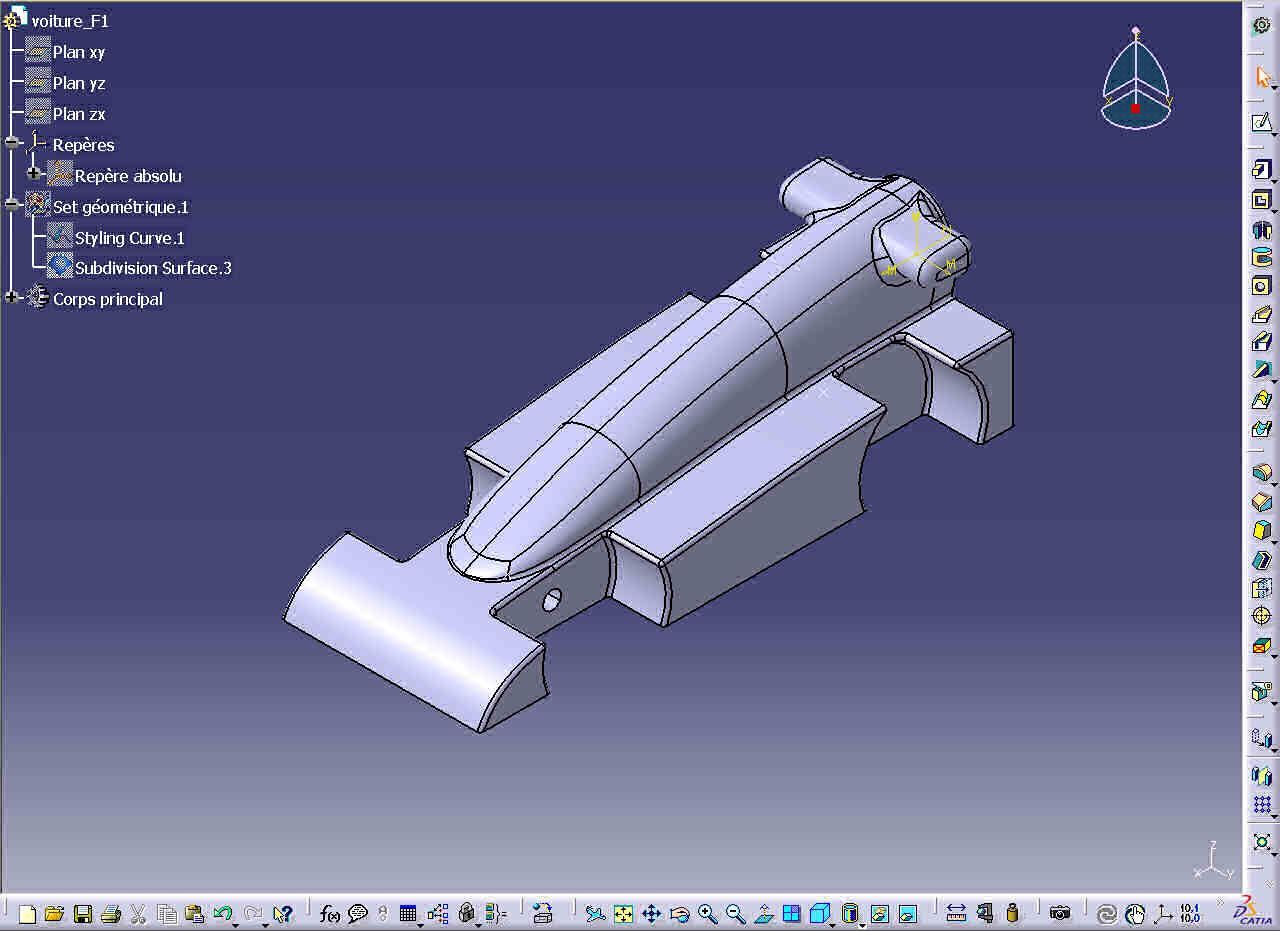This screenshot has height=931, width=1280.
Task: Select voiture_F1 root in tree
Action: 70,21
